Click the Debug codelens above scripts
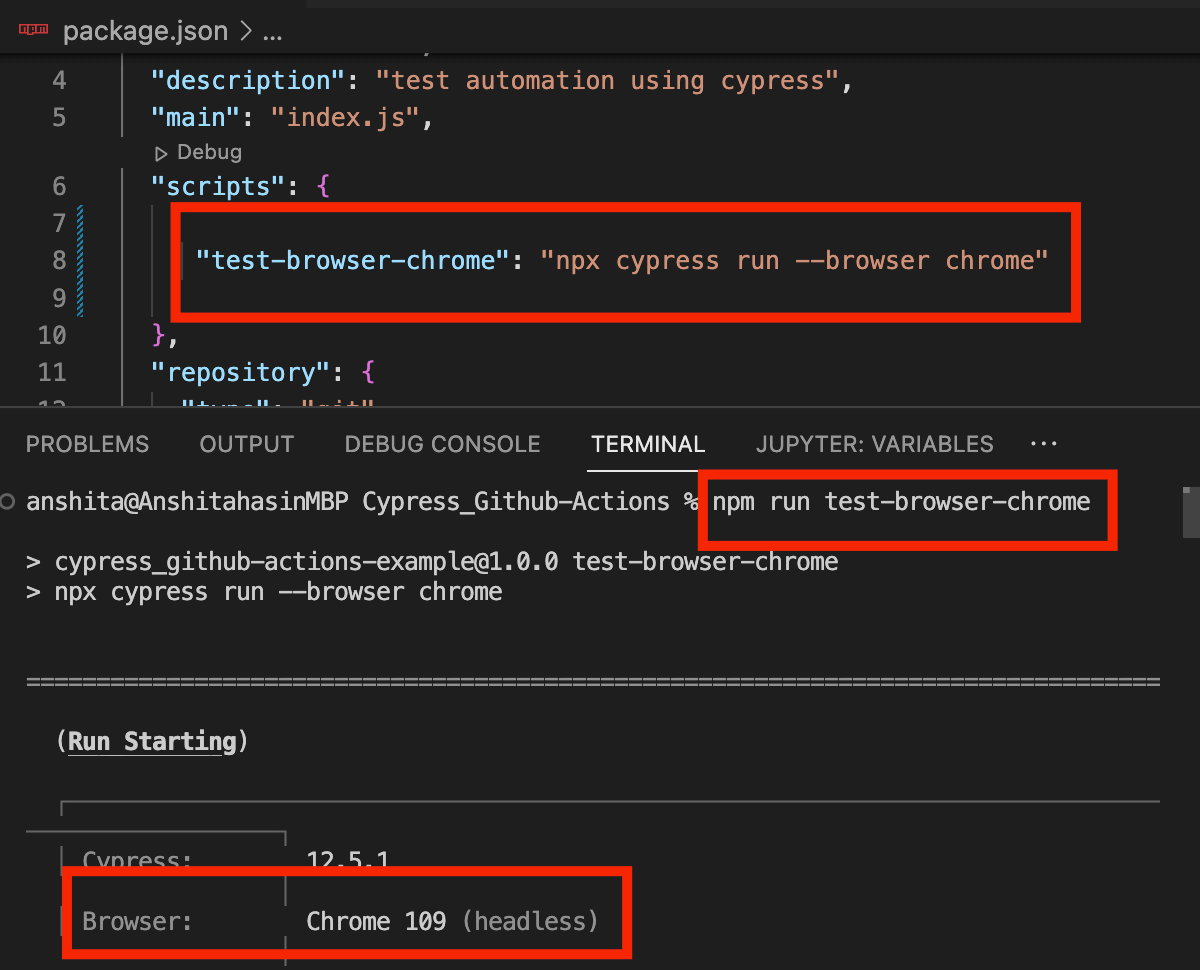The height and width of the screenshot is (970, 1200). [207, 152]
